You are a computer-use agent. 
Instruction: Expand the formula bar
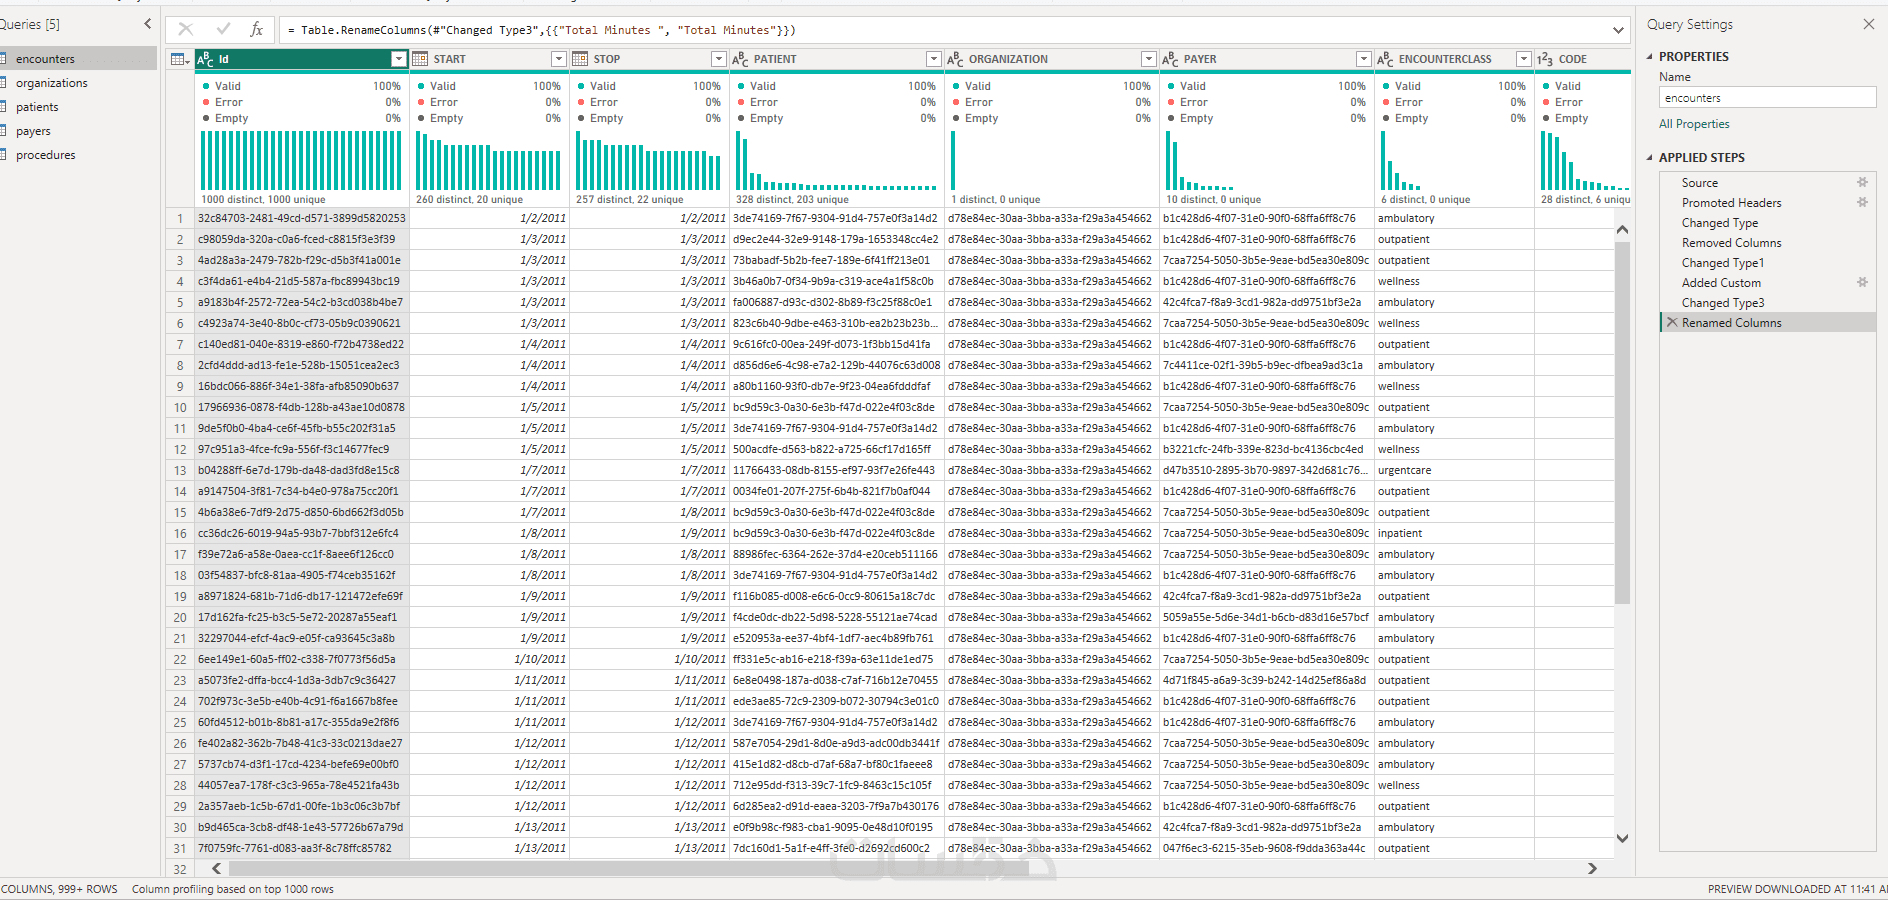coord(1618,30)
